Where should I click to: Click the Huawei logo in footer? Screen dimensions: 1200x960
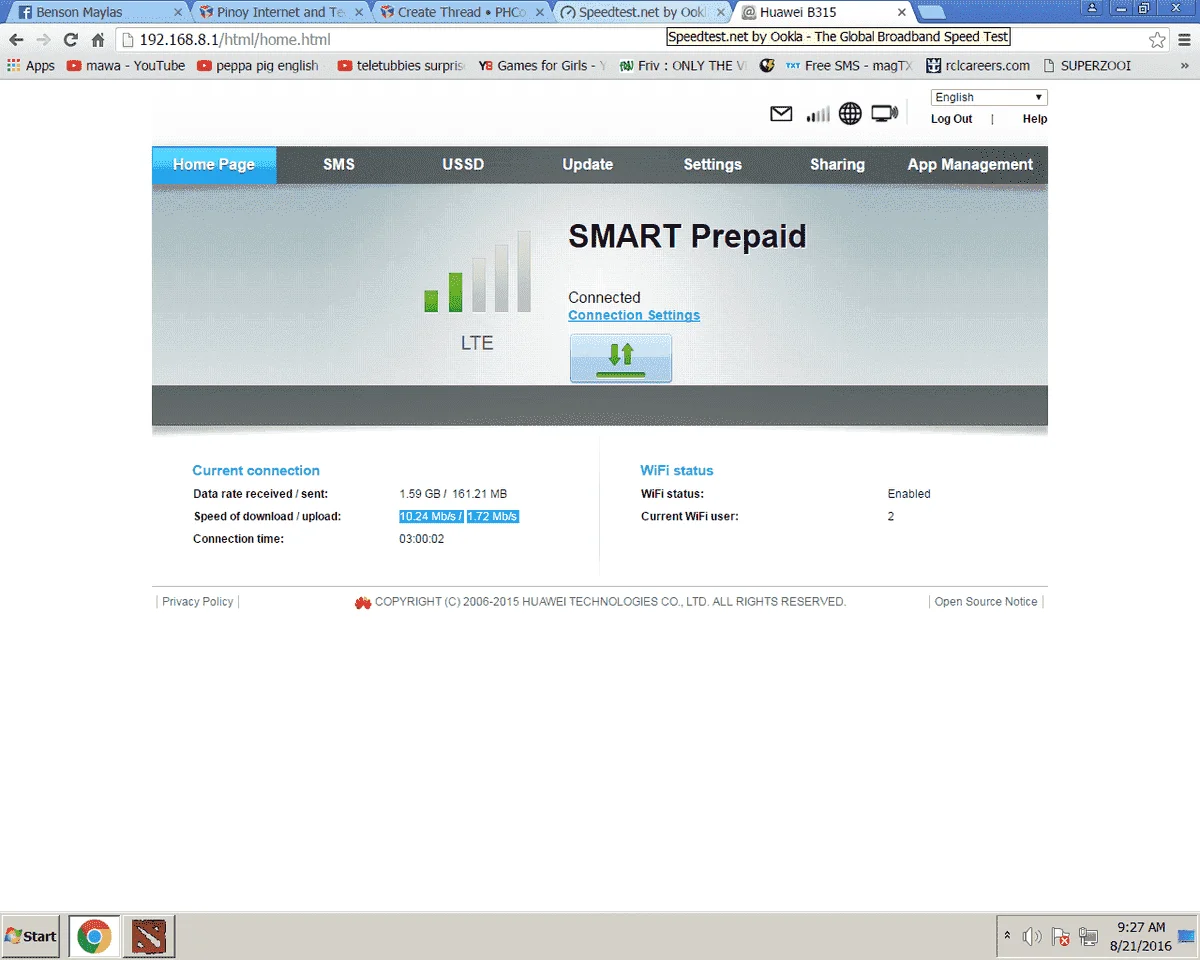tap(363, 602)
